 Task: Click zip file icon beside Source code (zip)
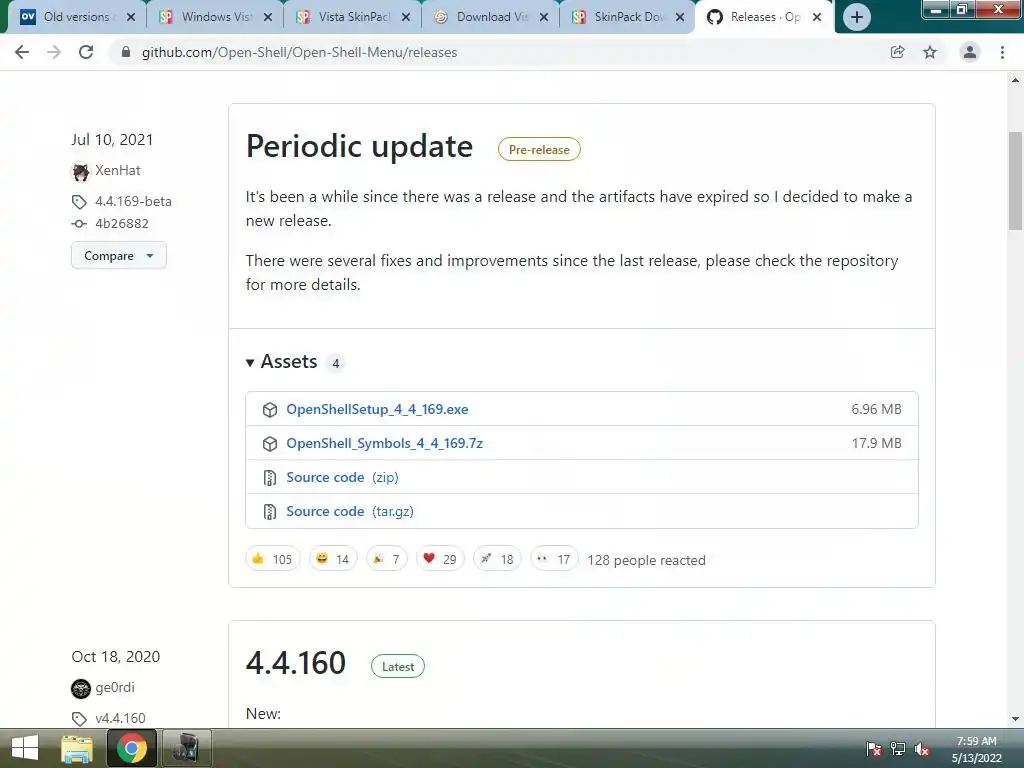pyautogui.click(x=270, y=478)
